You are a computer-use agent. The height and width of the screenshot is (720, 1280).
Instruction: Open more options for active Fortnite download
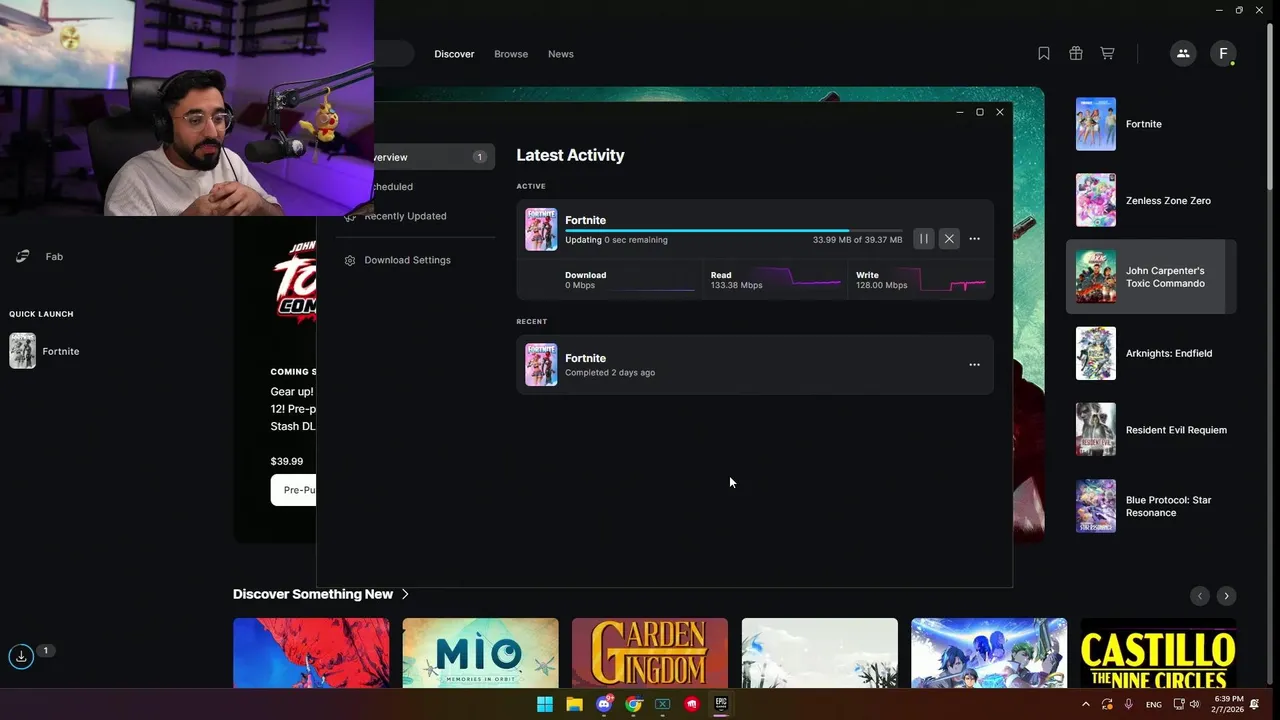pos(974,239)
